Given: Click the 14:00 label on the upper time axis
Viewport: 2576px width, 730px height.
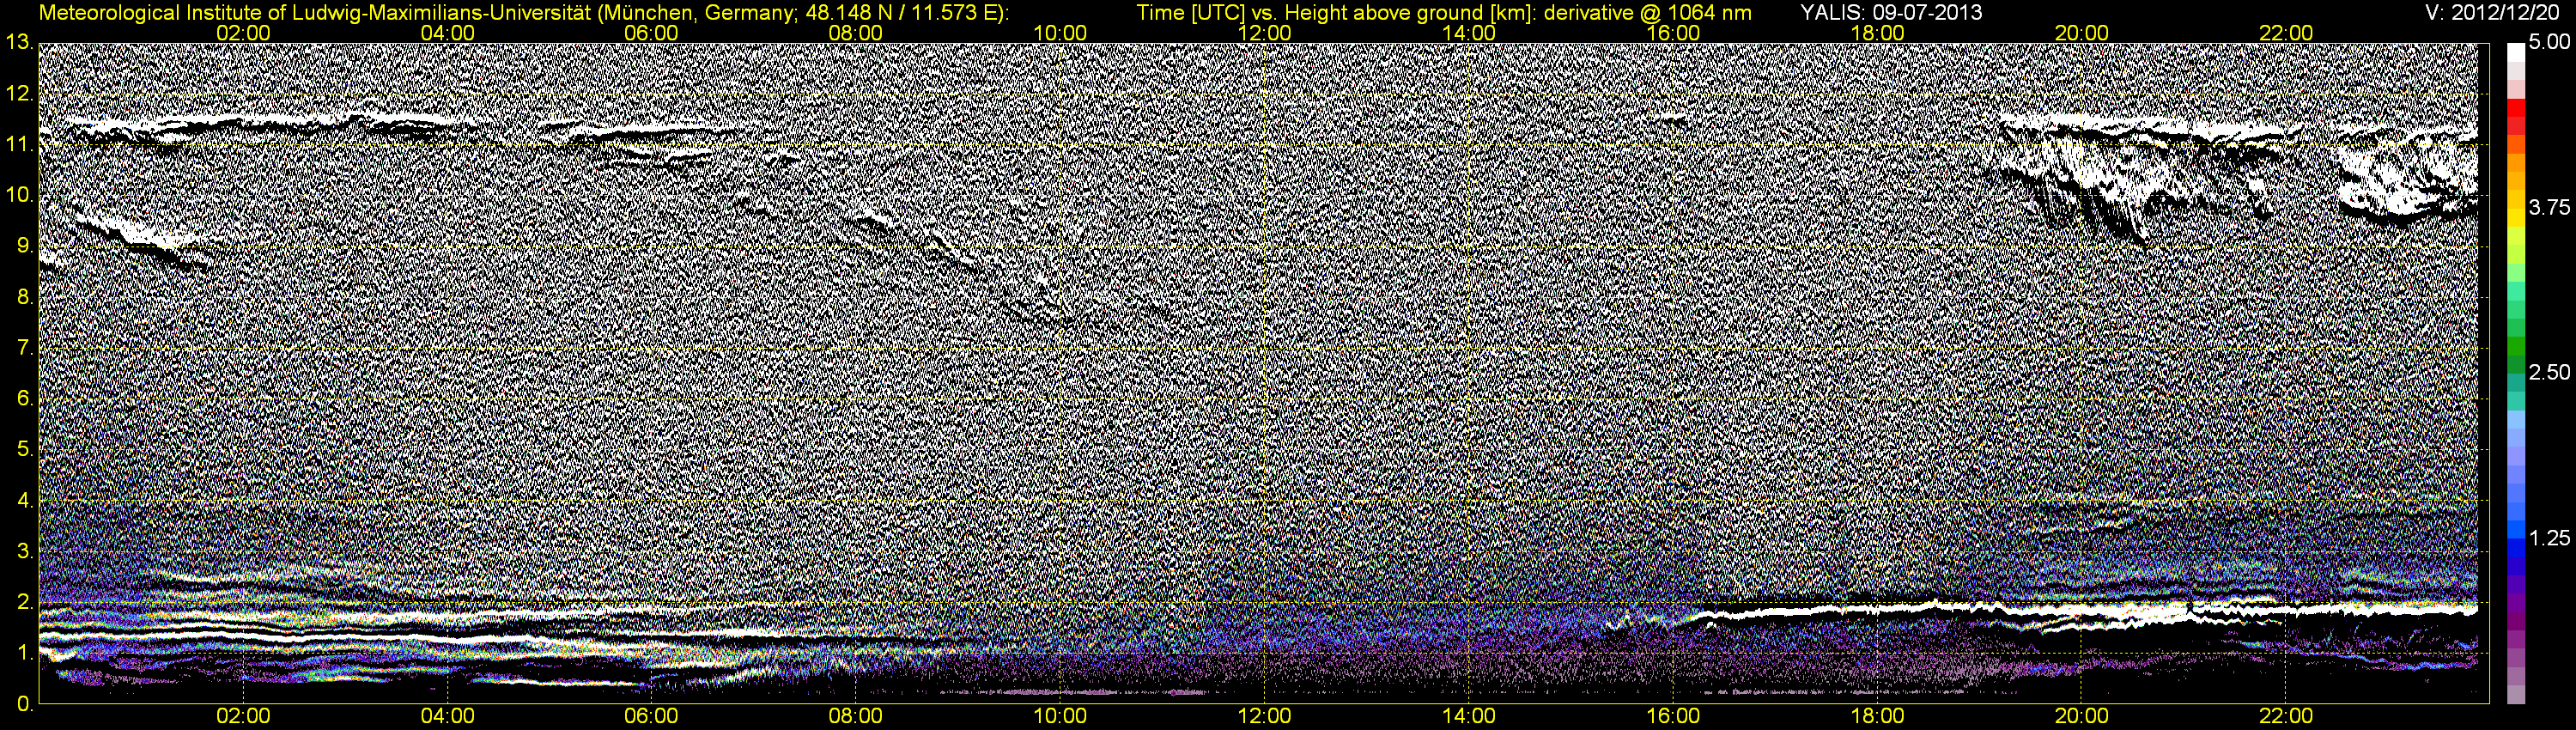Looking at the screenshot, I should tap(1469, 33).
